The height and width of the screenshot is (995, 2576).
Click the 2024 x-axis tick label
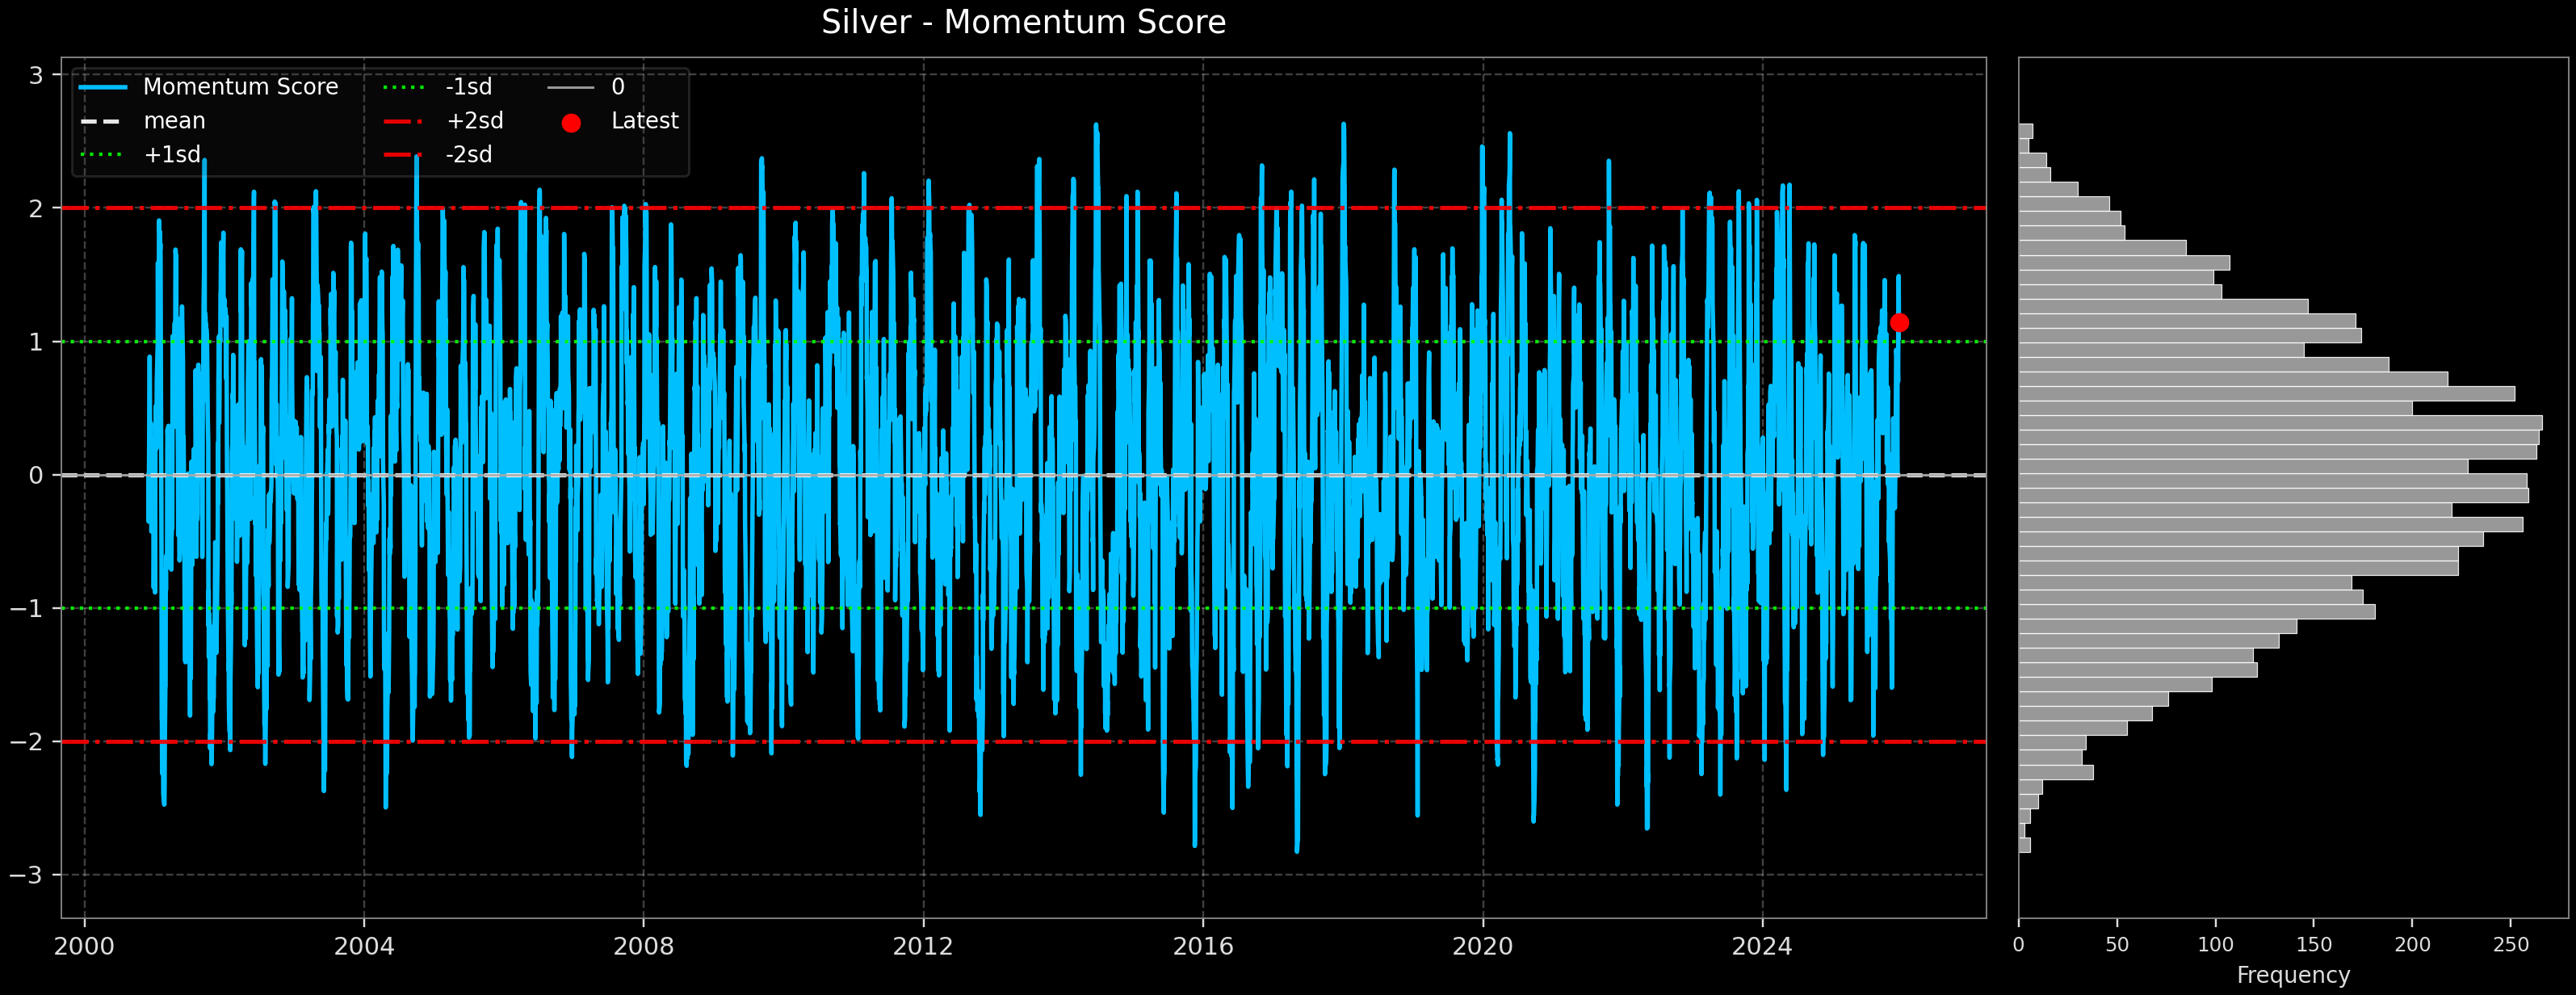point(1761,946)
